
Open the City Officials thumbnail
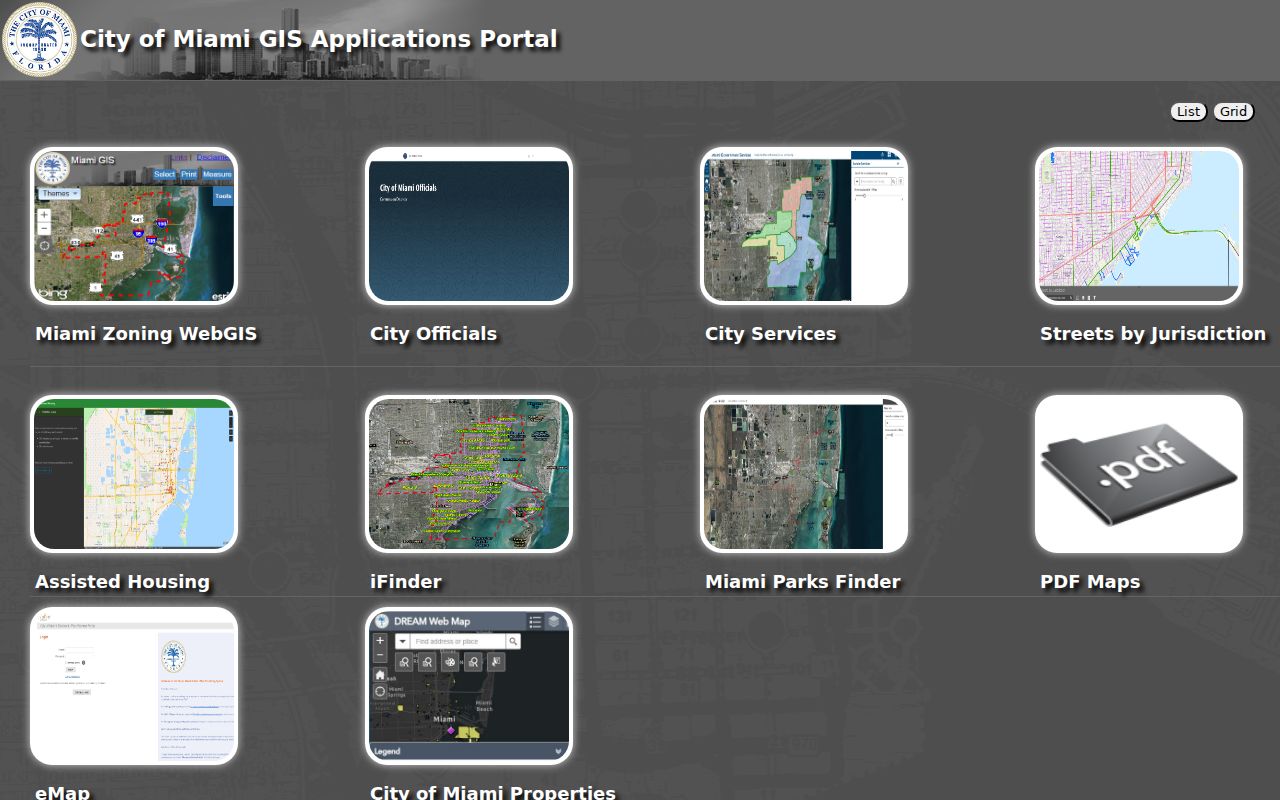pyautogui.click(x=469, y=226)
